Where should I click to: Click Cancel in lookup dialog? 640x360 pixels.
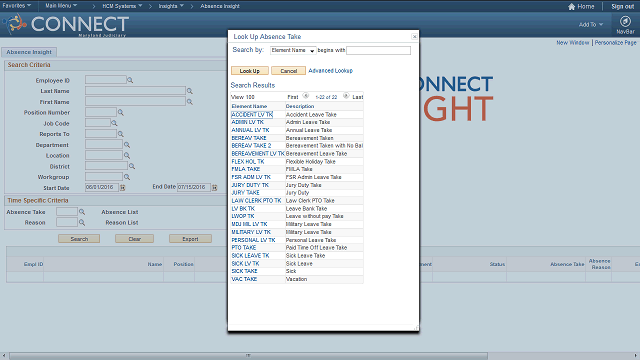(289, 71)
